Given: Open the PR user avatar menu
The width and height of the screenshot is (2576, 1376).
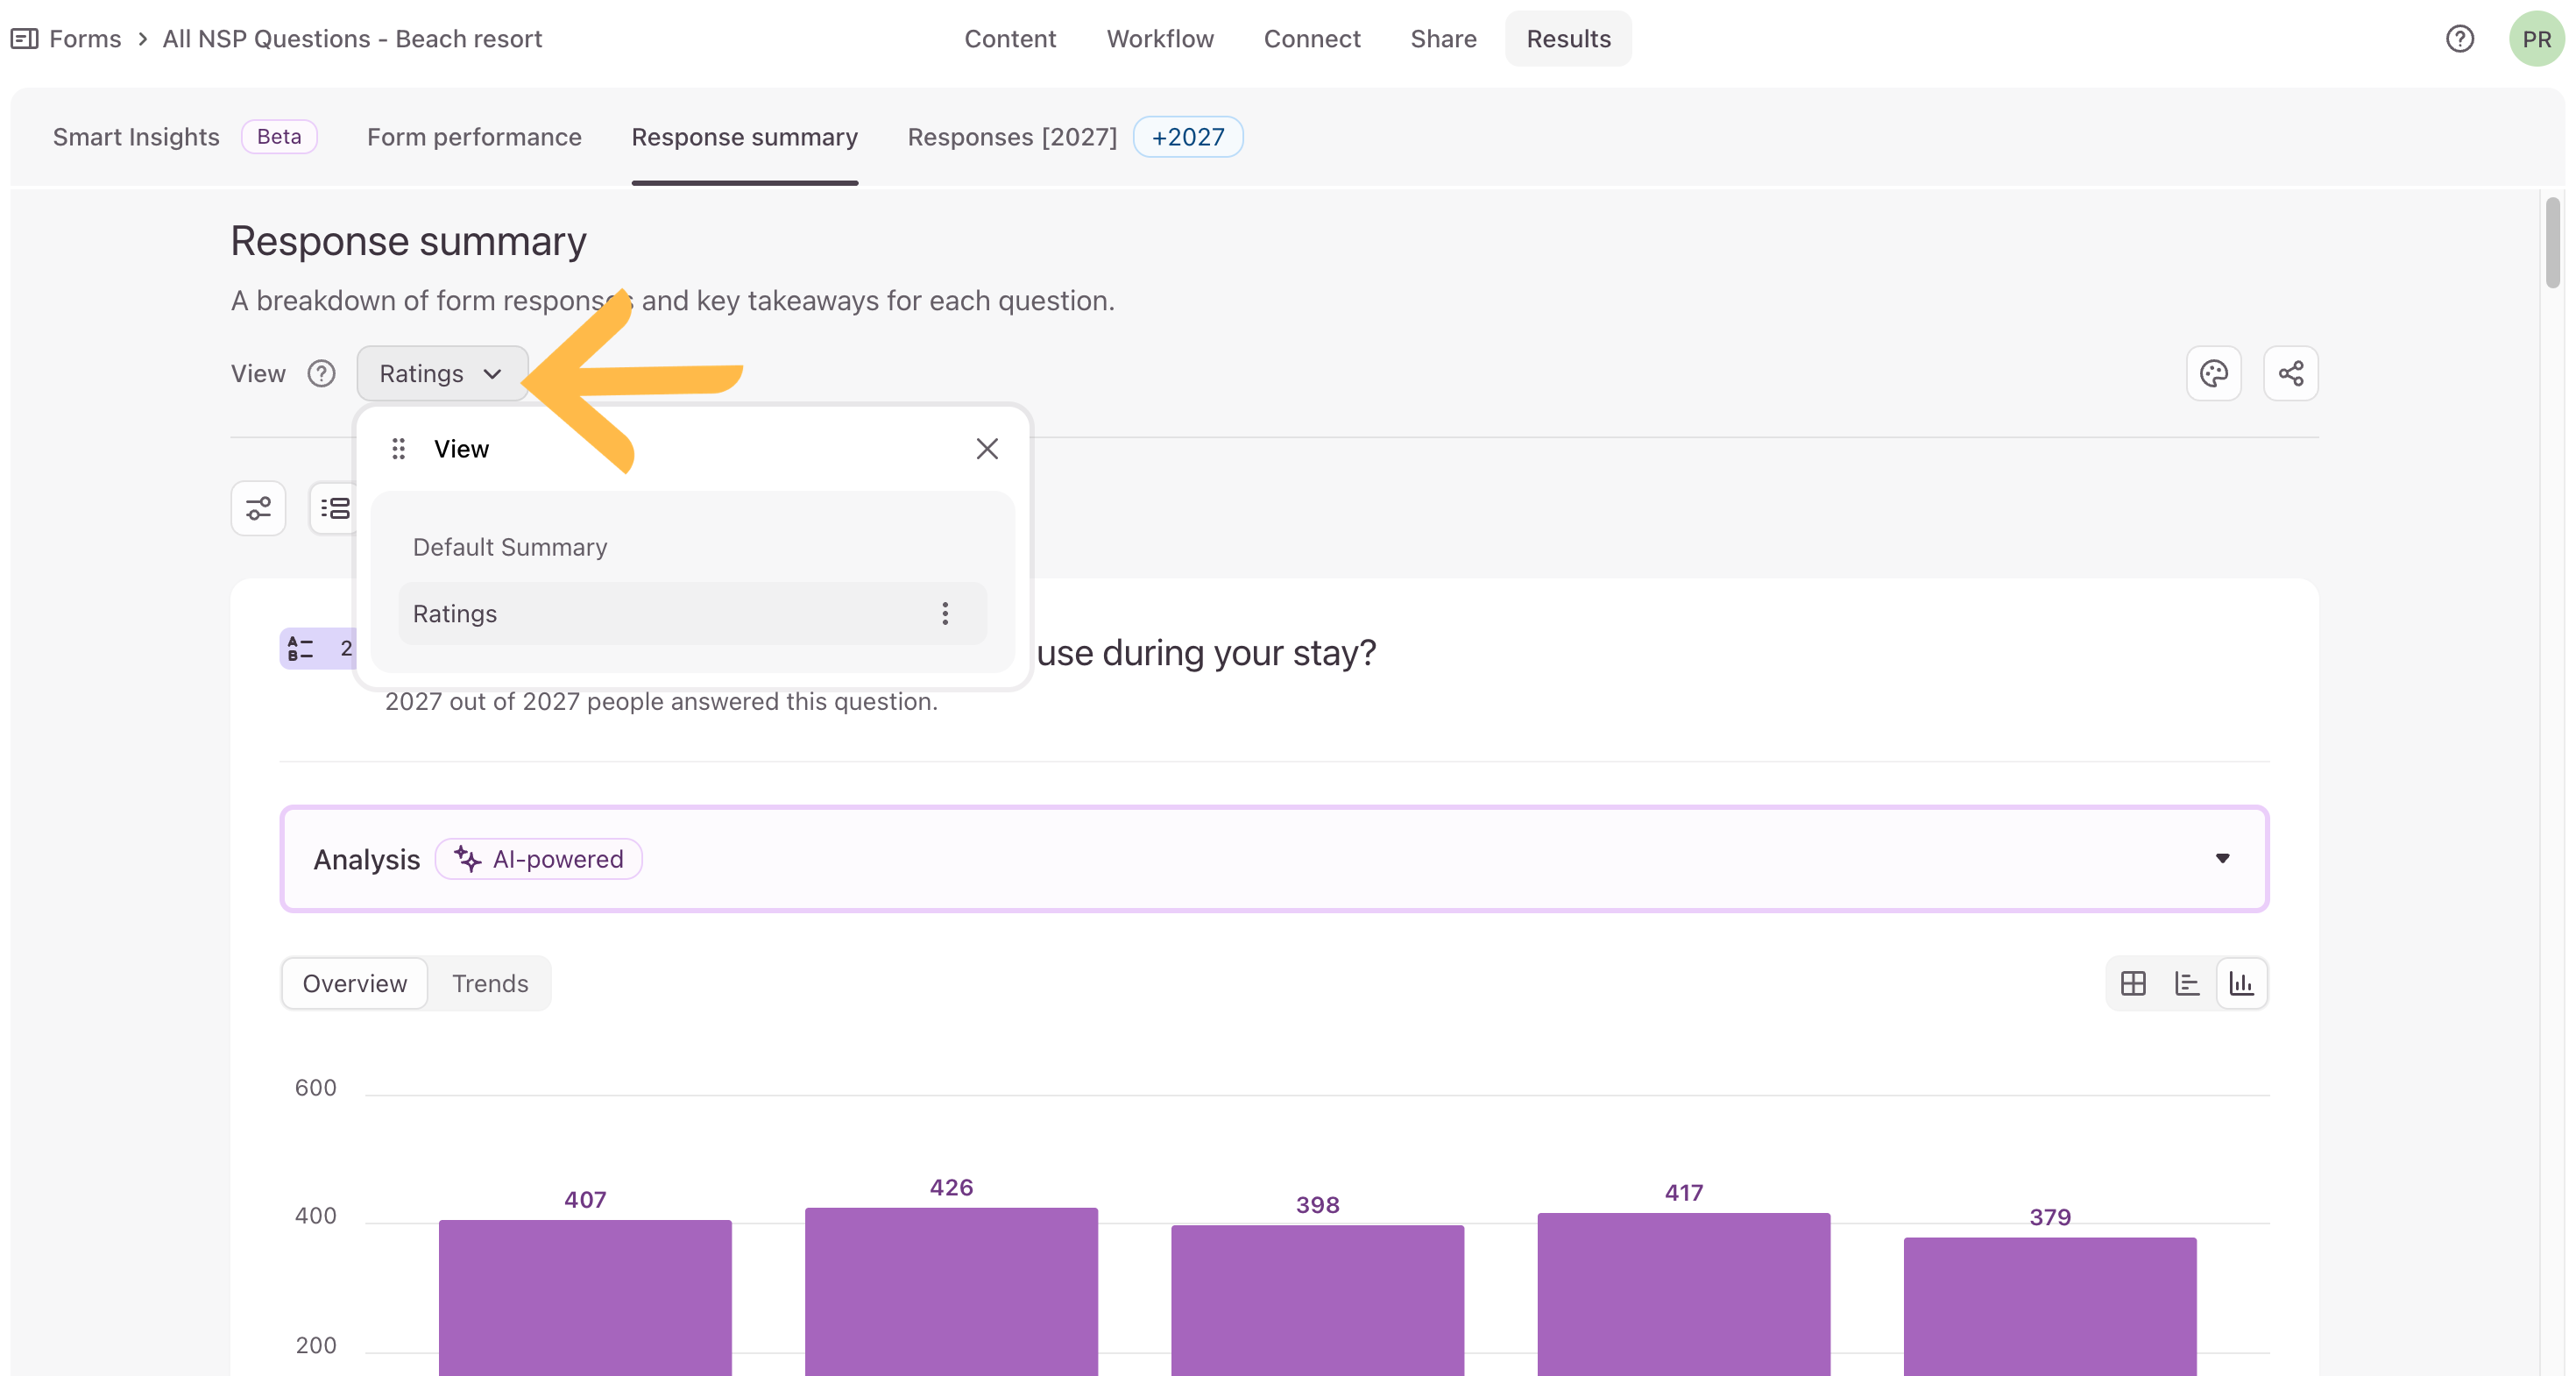Looking at the screenshot, I should click(2536, 39).
